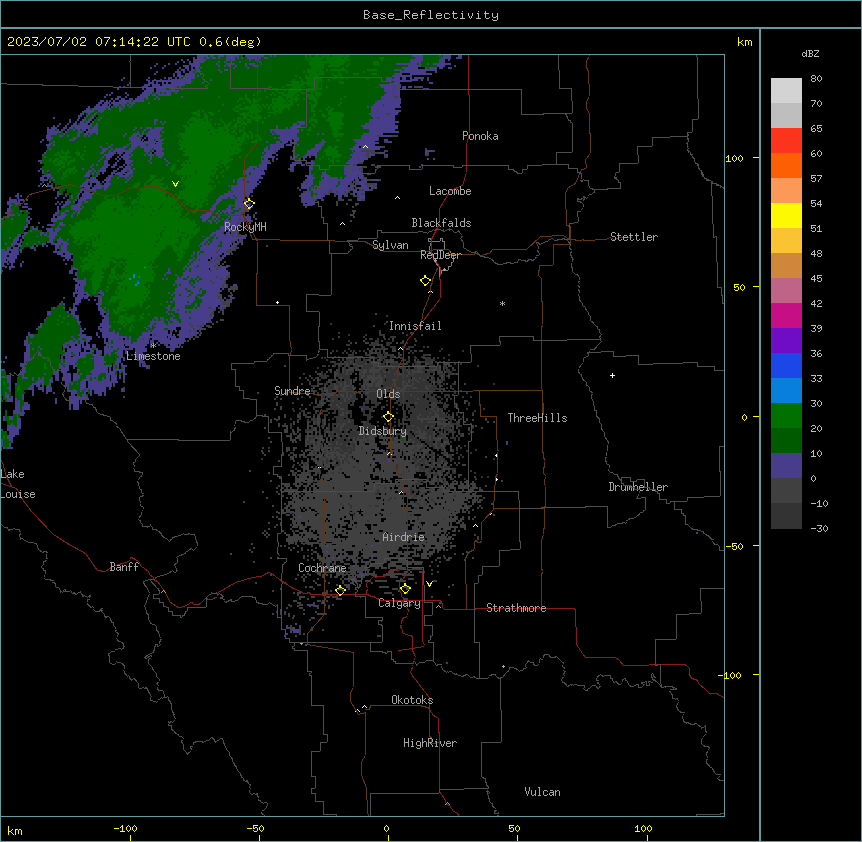Click the ThreeHills label
Screen dimensions: 862x842
coord(537,418)
